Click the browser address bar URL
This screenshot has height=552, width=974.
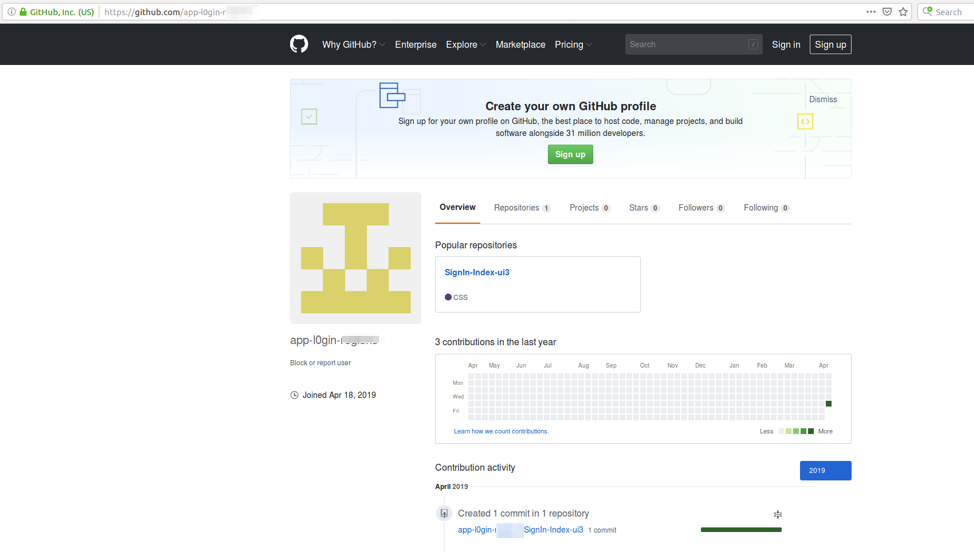[x=180, y=12]
